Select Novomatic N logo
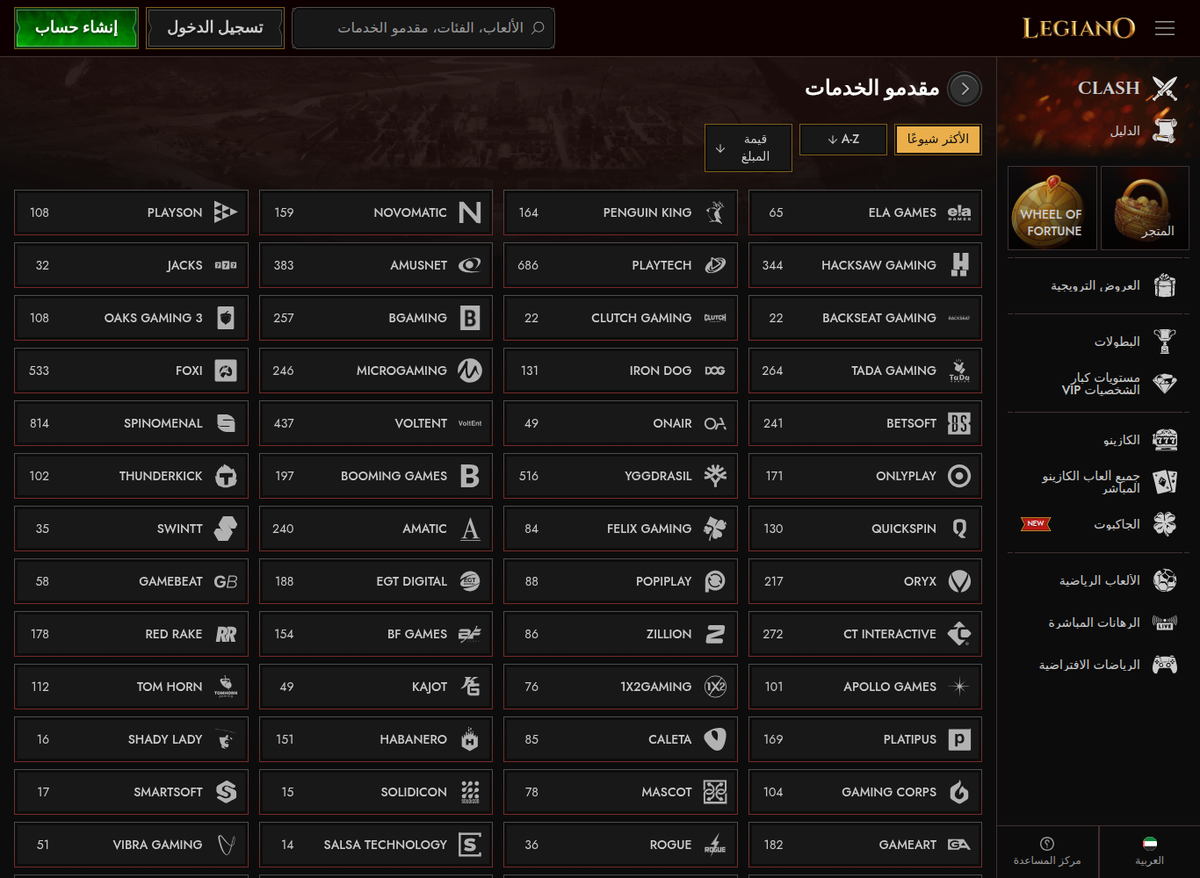The width and height of the screenshot is (1200, 878). tap(470, 213)
